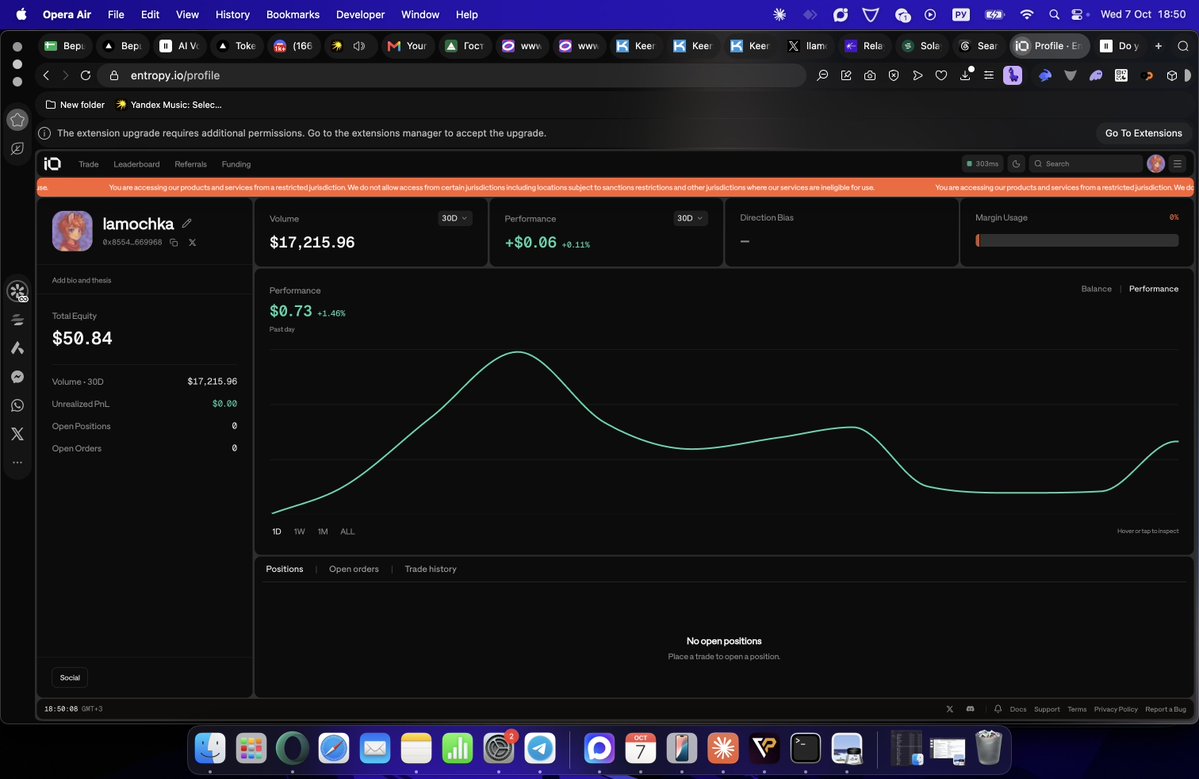Click the Go To Extensions button
1199x779 pixels.
(x=1143, y=133)
